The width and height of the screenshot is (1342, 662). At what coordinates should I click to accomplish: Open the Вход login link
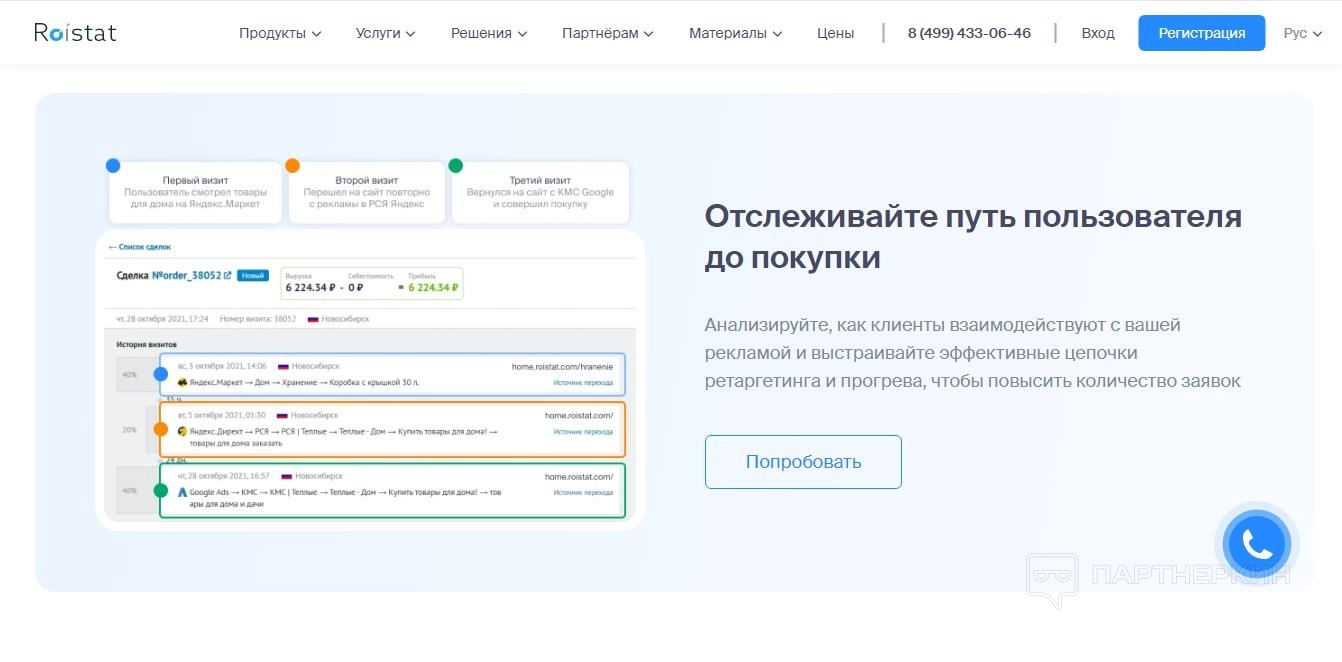(1098, 33)
